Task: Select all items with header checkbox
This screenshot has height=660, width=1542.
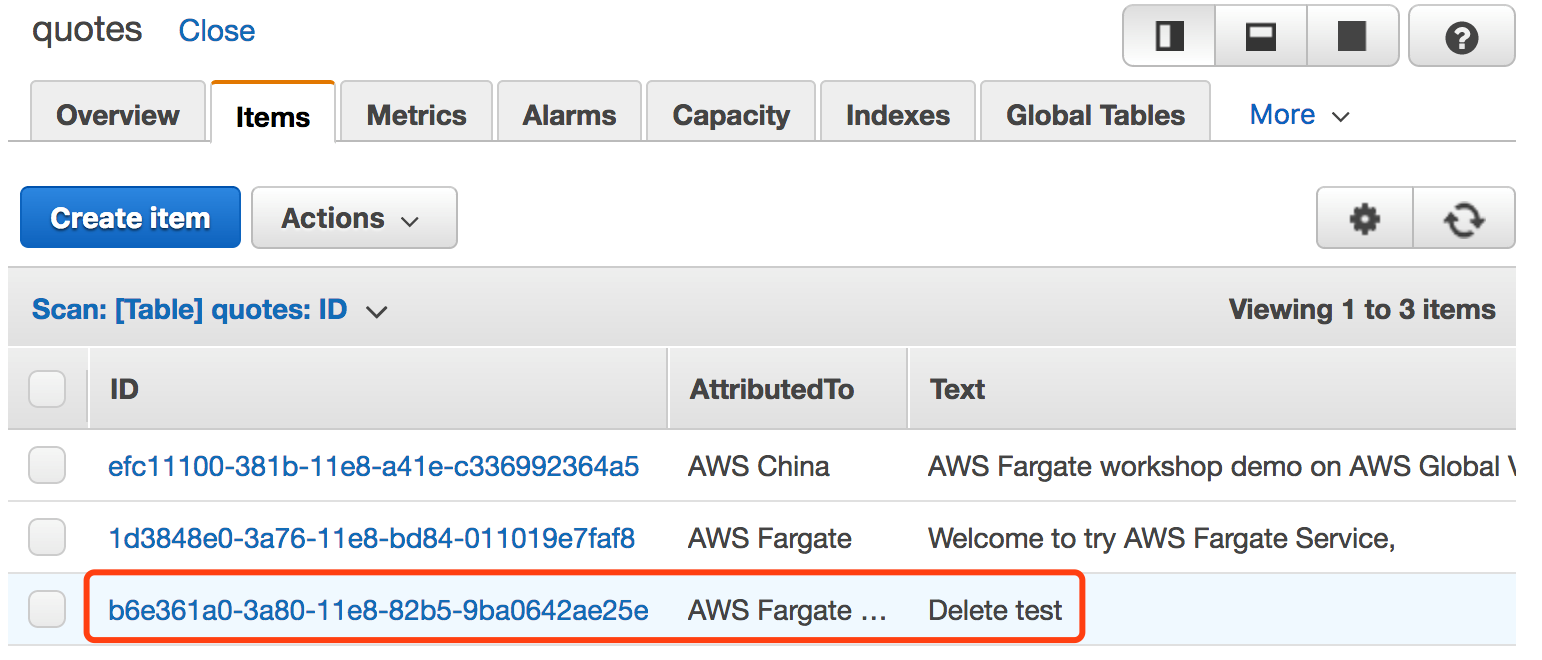Action: pyautogui.click(x=47, y=389)
